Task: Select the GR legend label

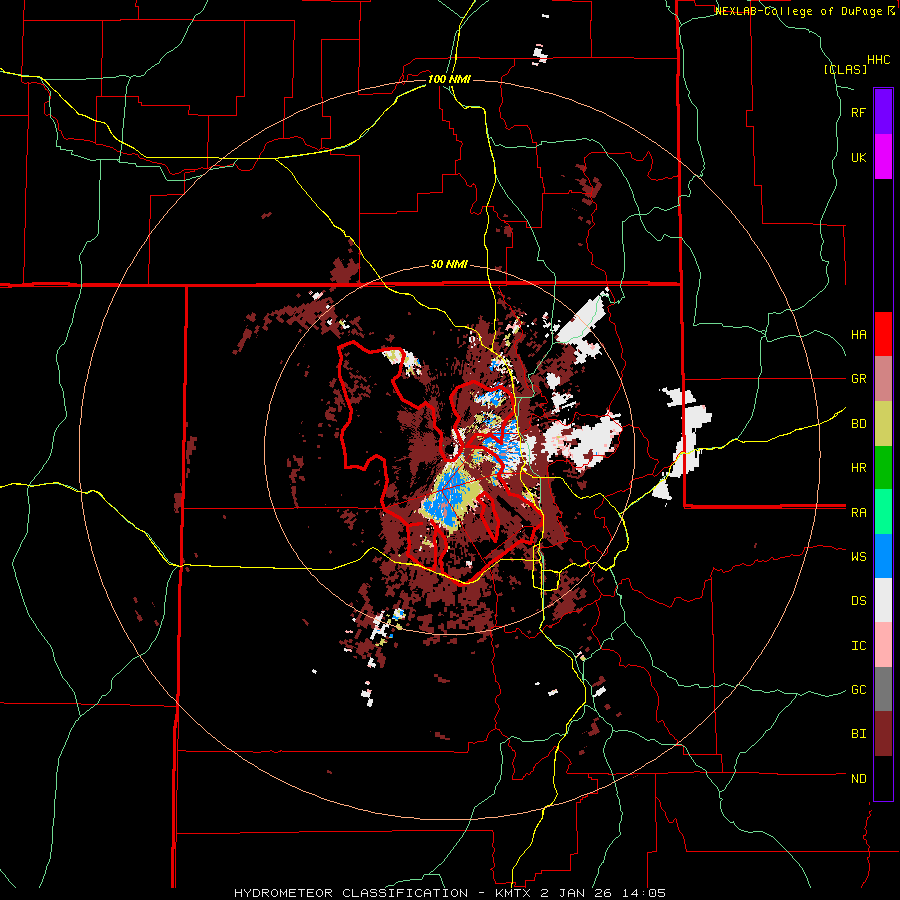Action: point(858,379)
